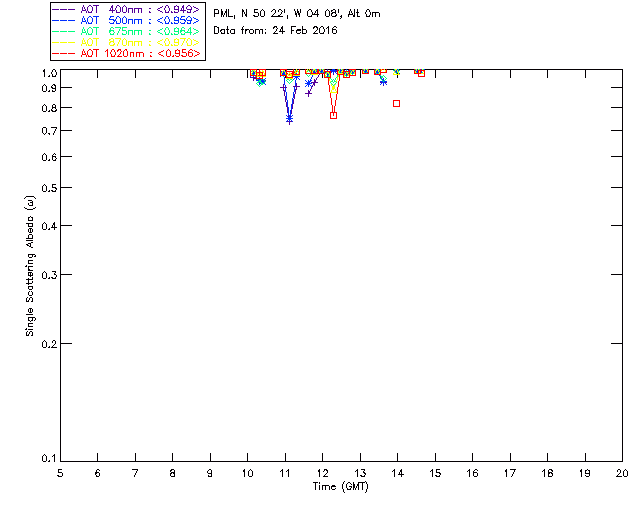Click the lowest blue asterisk marker near hour 11
This screenshot has height=512, width=640.
pyautogui.click(x=289, y=119)
